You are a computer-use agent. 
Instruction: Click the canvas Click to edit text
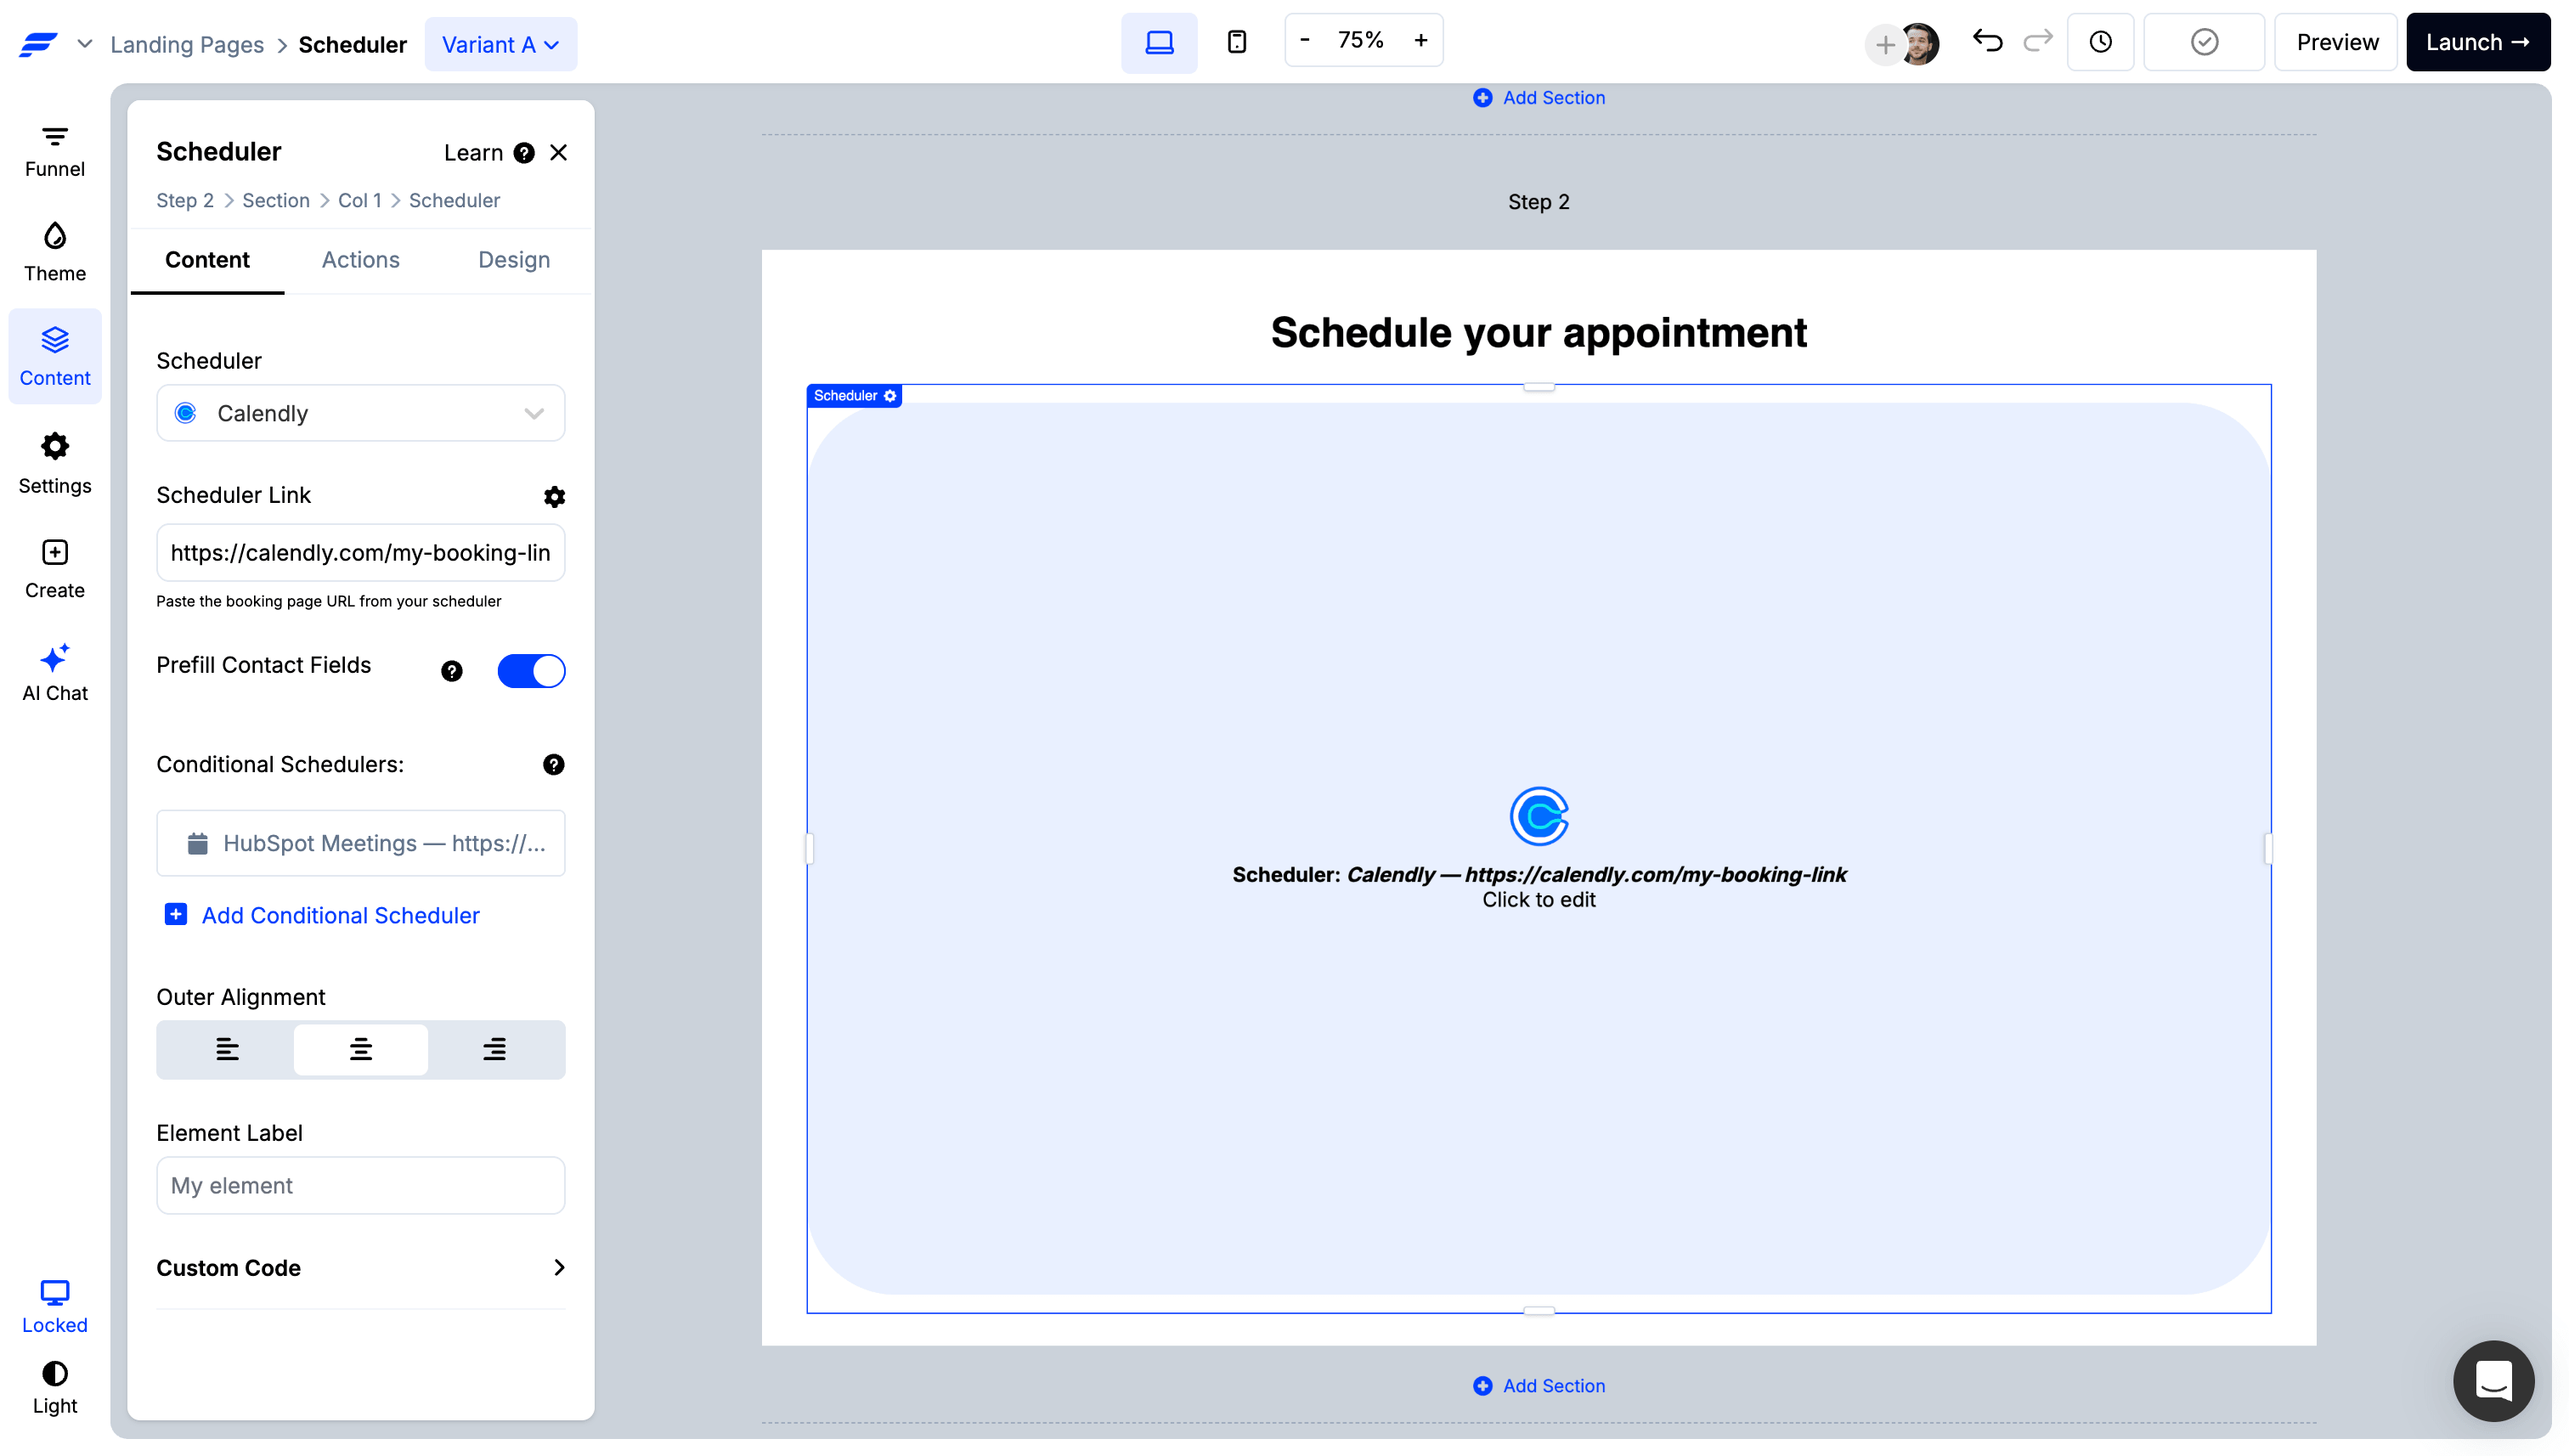pos(1538,900)
